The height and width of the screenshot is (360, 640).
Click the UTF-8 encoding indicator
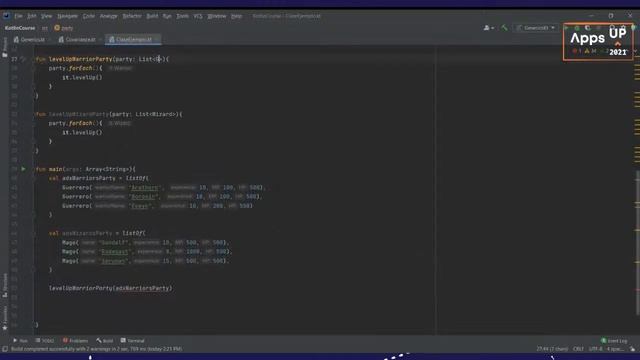pyautogui.click(x=595, y=349)
